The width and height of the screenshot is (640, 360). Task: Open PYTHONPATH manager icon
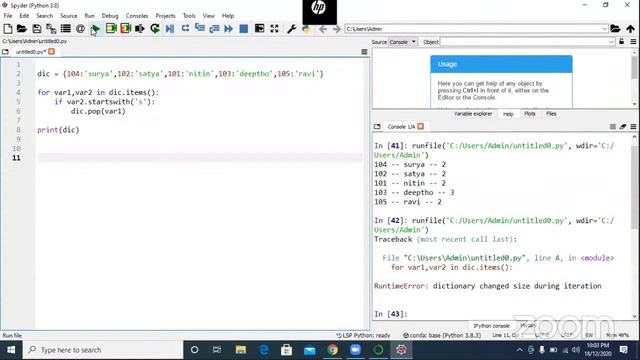(306, 29)
